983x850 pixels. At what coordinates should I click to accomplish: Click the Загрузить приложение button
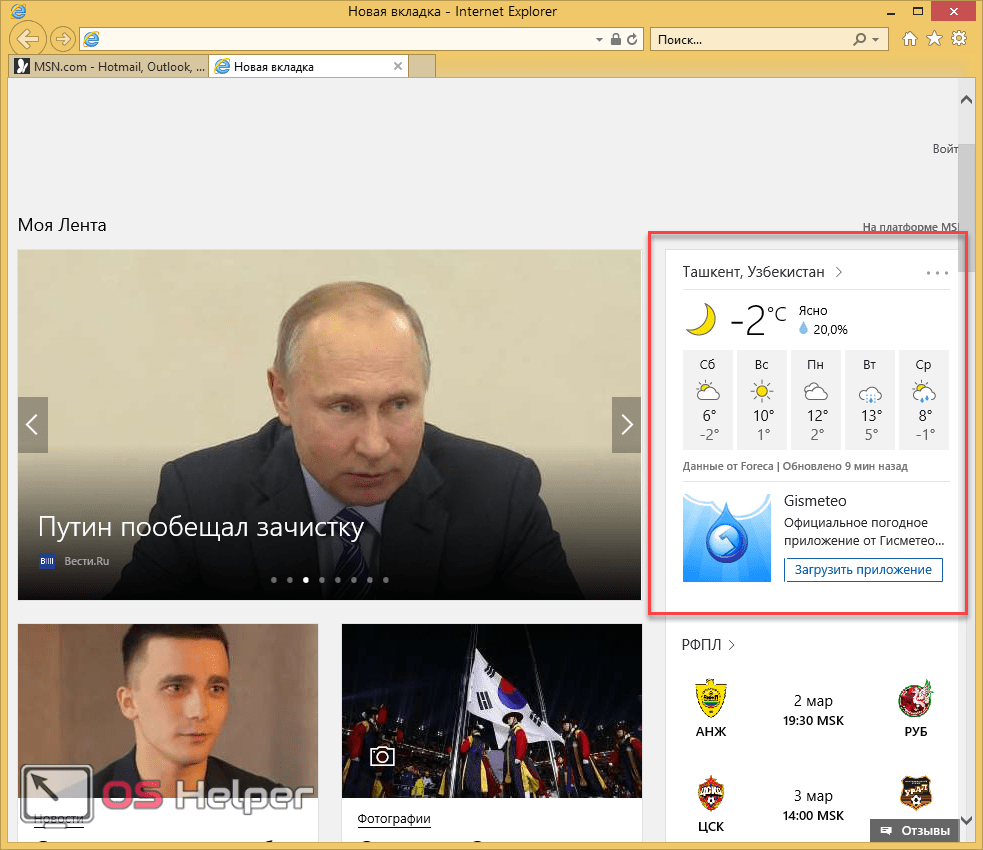(x=863, y=570)
